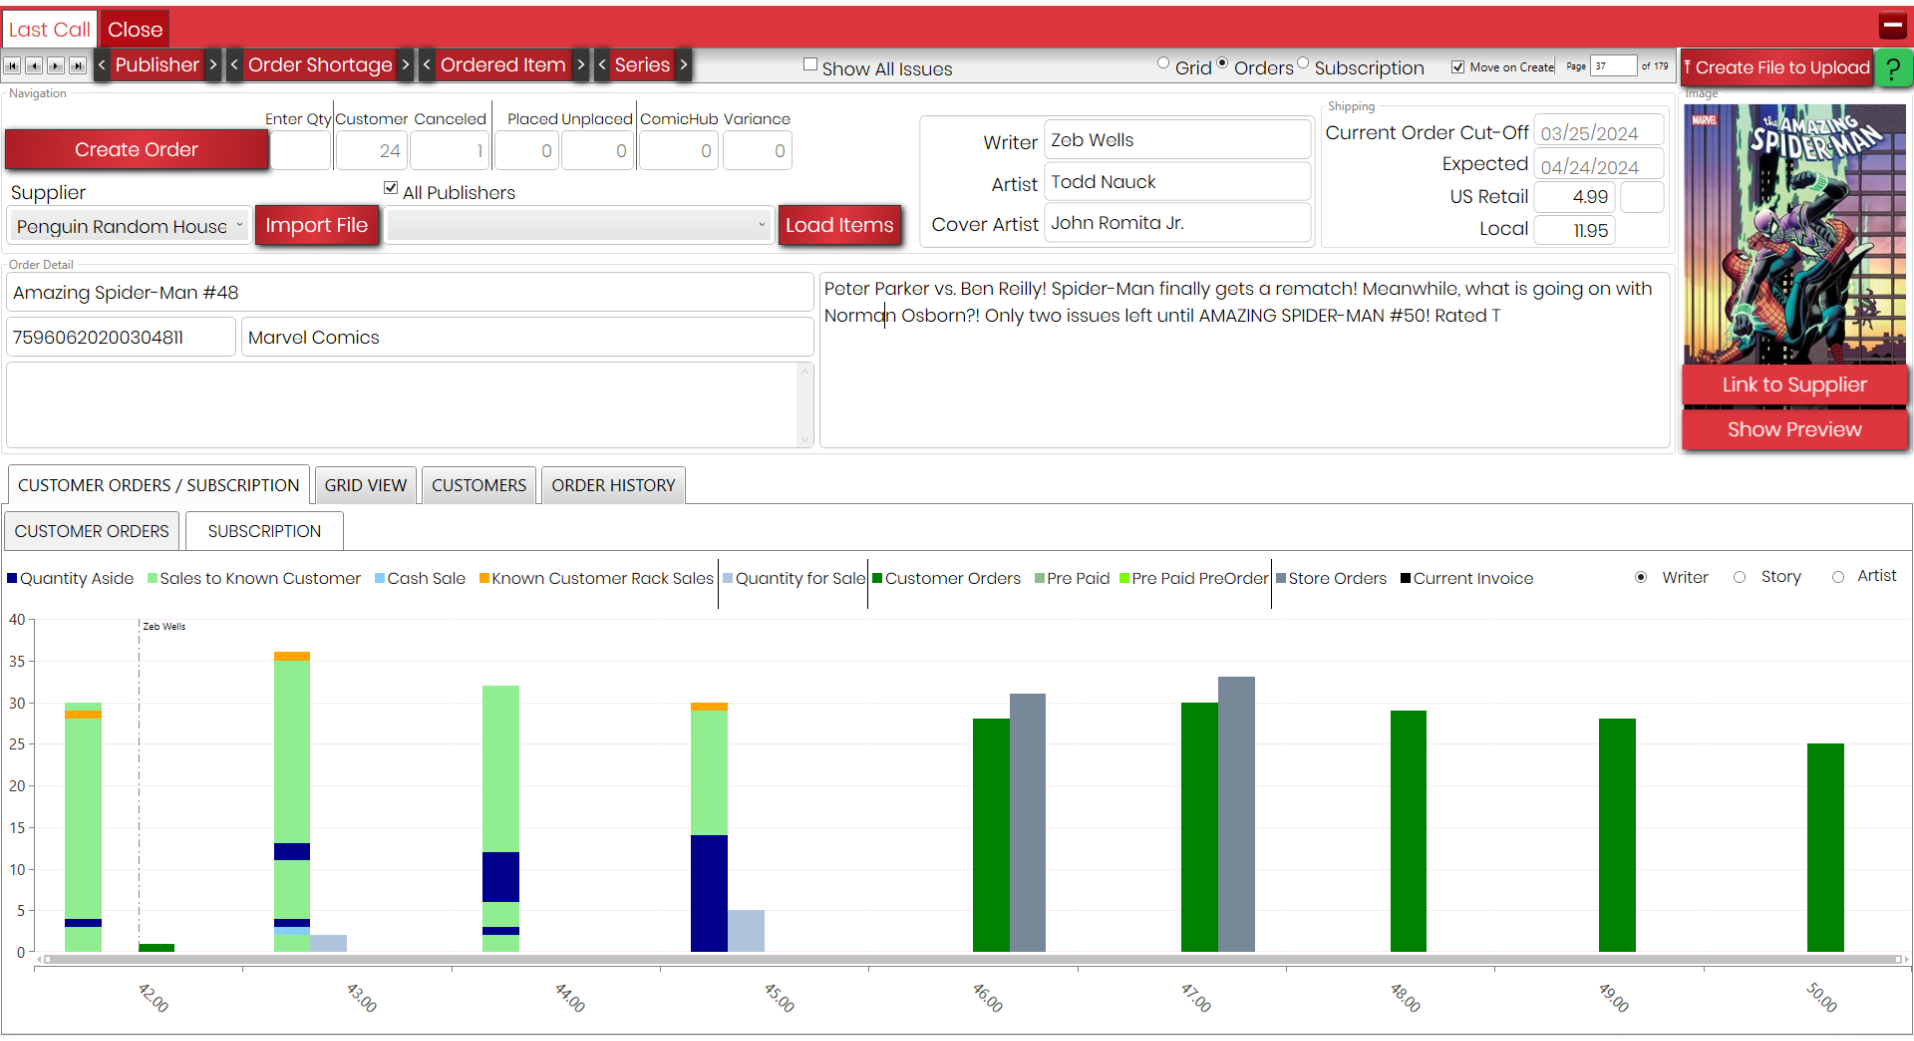The height and width of the screenshot is (1041, 1914).
Task: Click the Amazing Spider-Man #48 title field
Action: tap(410, 293)
